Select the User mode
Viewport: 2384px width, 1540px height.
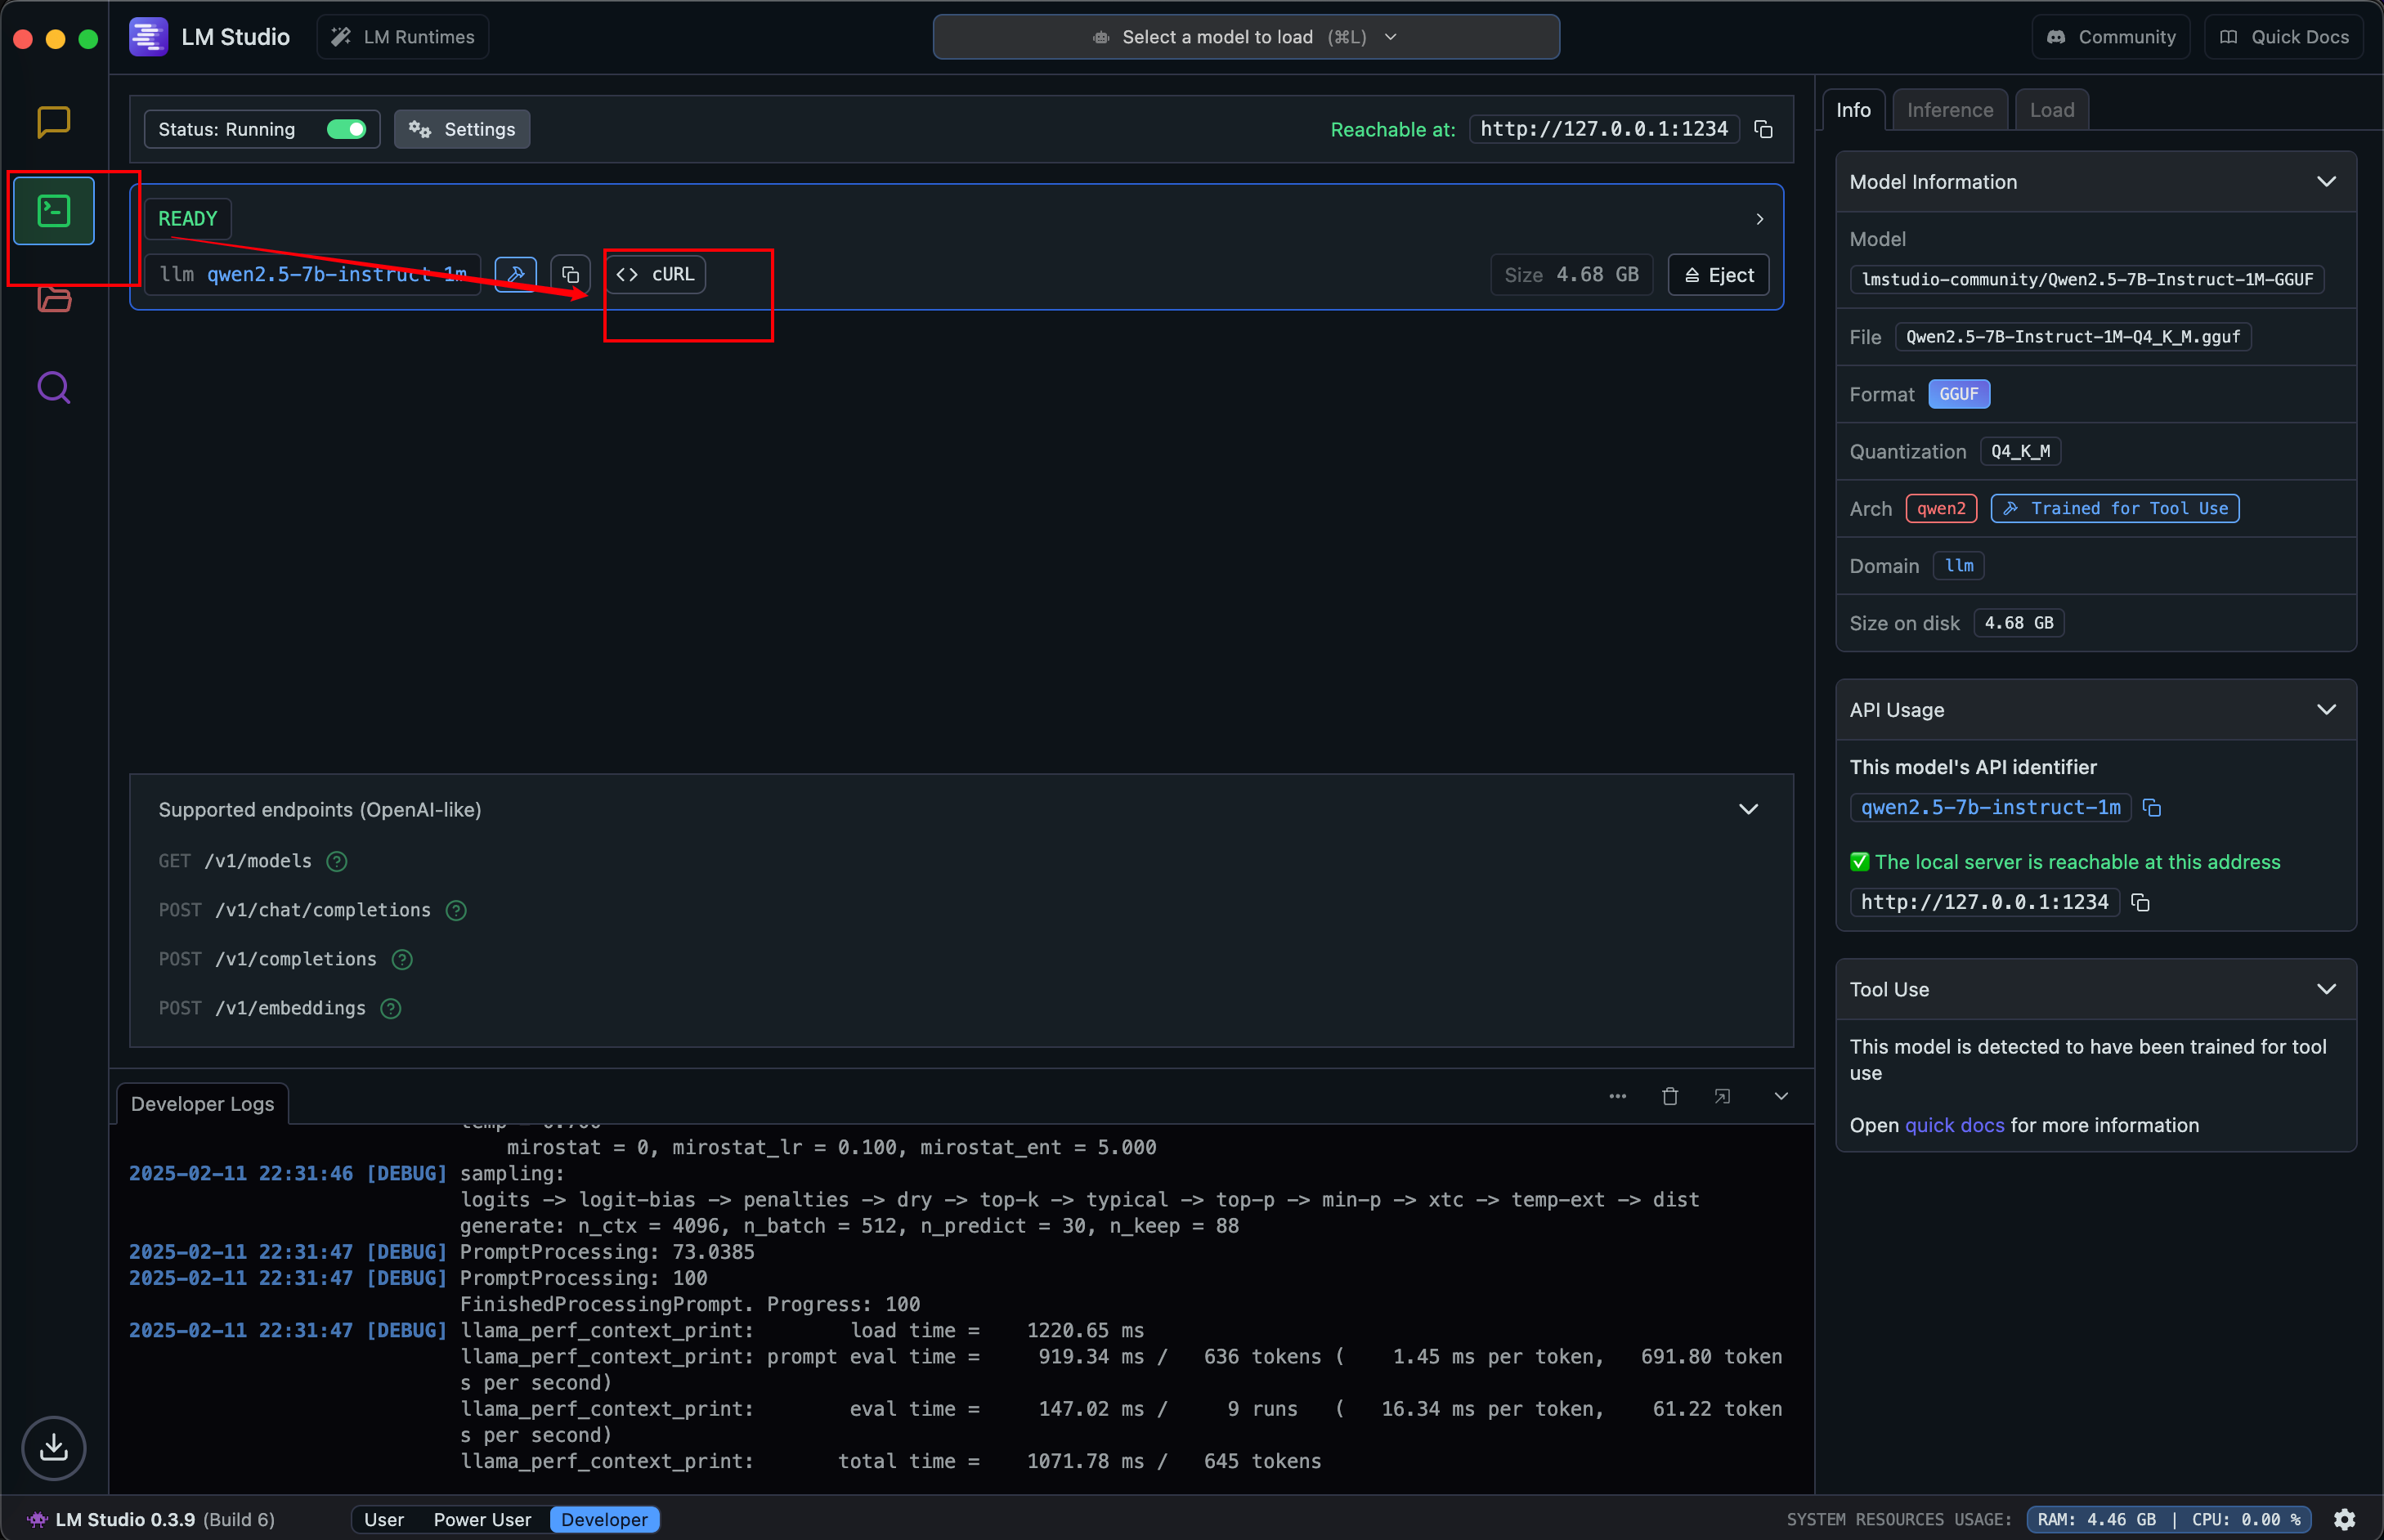384,1519
